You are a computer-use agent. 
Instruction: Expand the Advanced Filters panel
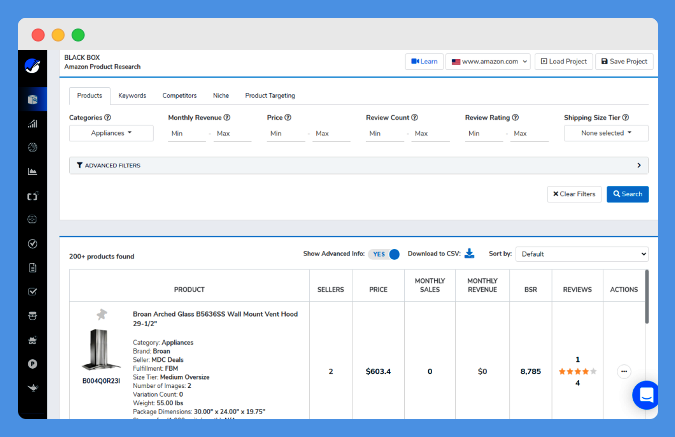pos(359,165)
